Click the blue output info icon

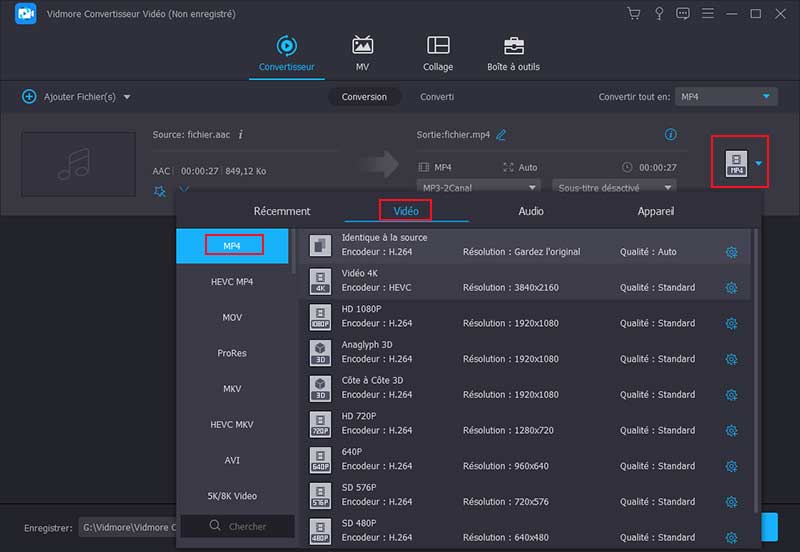670,134
